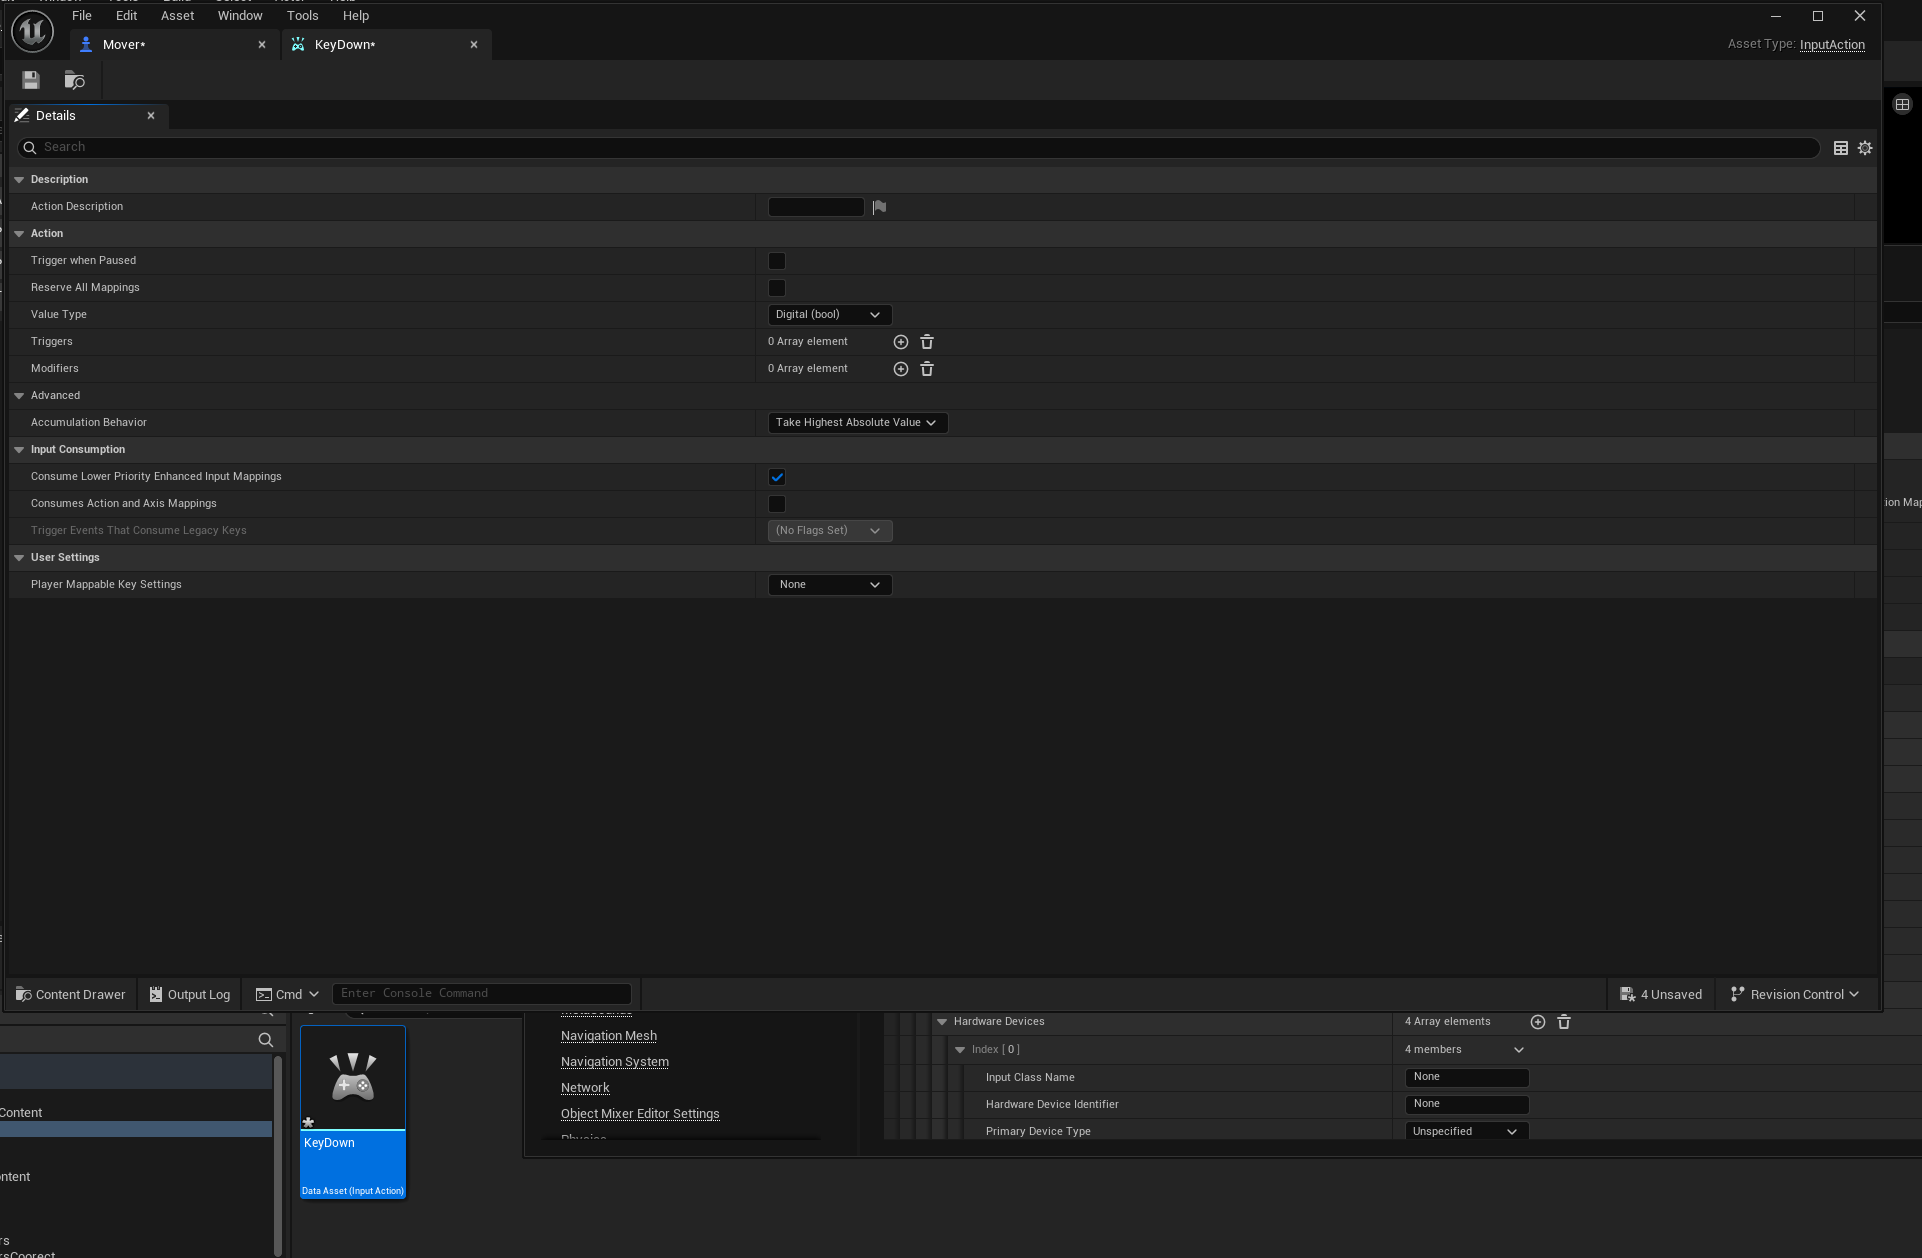Click the Browse to asset in Content Browser icon
The width and height of the screenshot is (1922, 1258).
point(74,80)
